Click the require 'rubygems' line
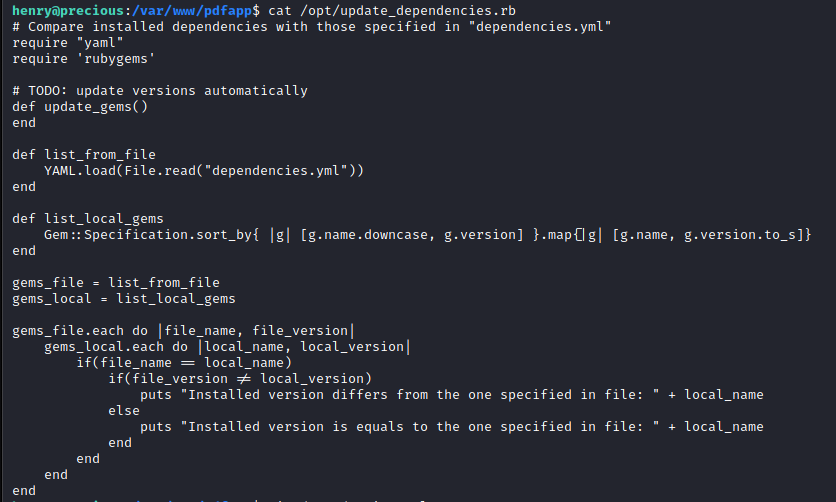 pos(84,59)
